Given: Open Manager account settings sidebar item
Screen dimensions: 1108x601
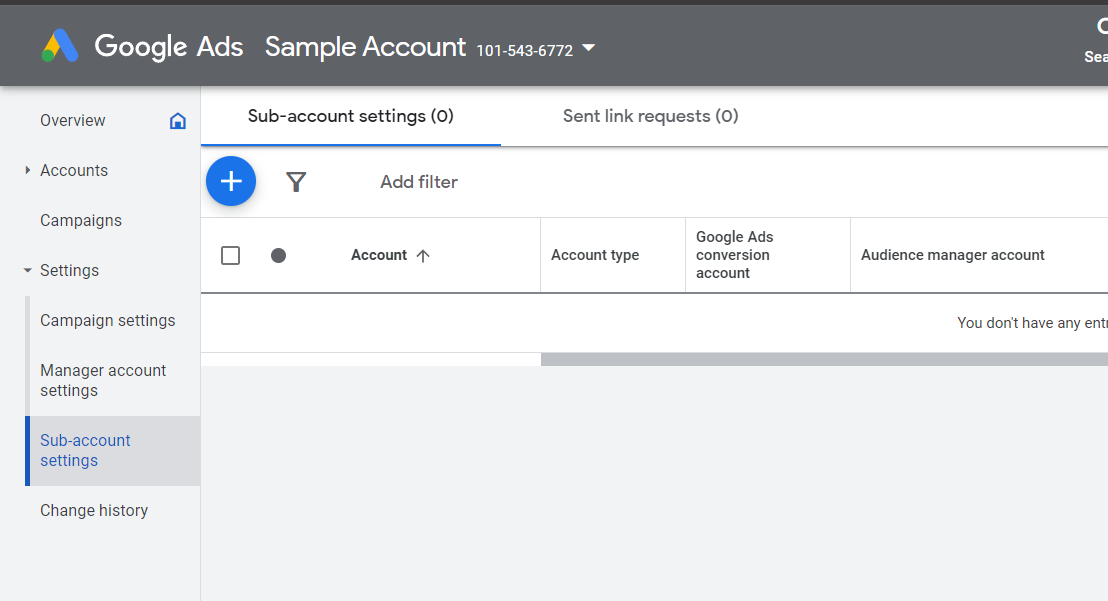Looking at the screenshot, I should point(103,381).
